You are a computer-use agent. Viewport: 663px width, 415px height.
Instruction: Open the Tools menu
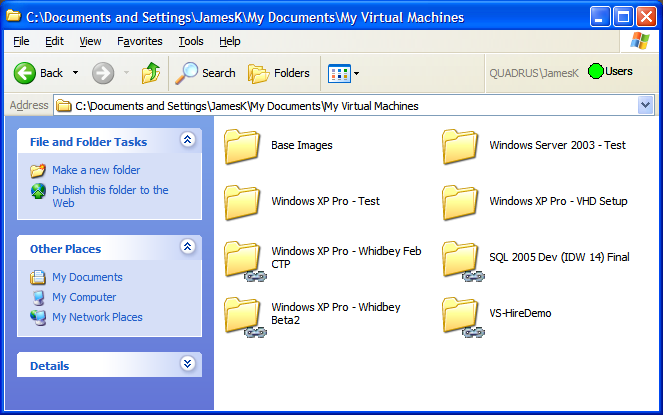pos(191,41)
